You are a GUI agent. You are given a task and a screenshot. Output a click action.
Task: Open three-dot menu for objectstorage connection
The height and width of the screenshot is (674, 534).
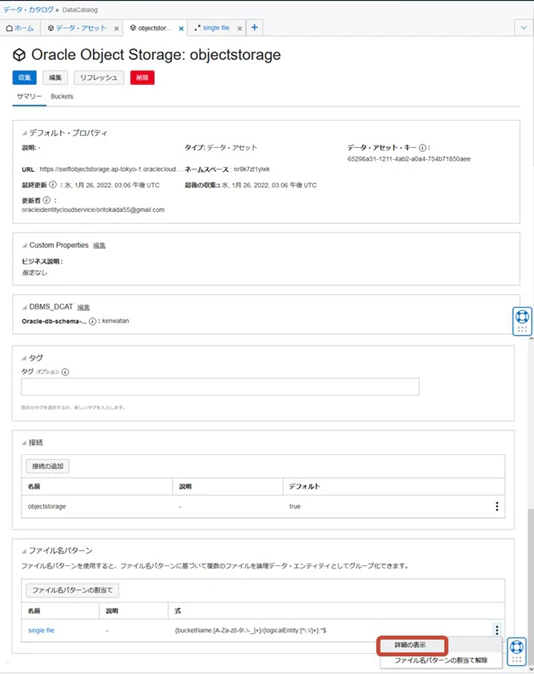497,506
